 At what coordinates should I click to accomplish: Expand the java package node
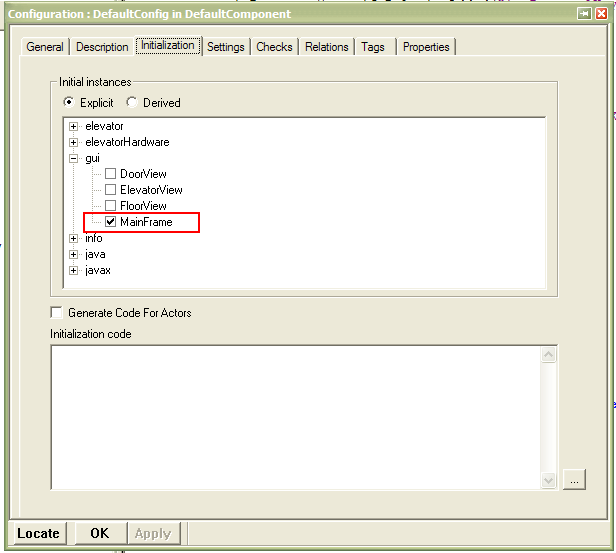73,255
